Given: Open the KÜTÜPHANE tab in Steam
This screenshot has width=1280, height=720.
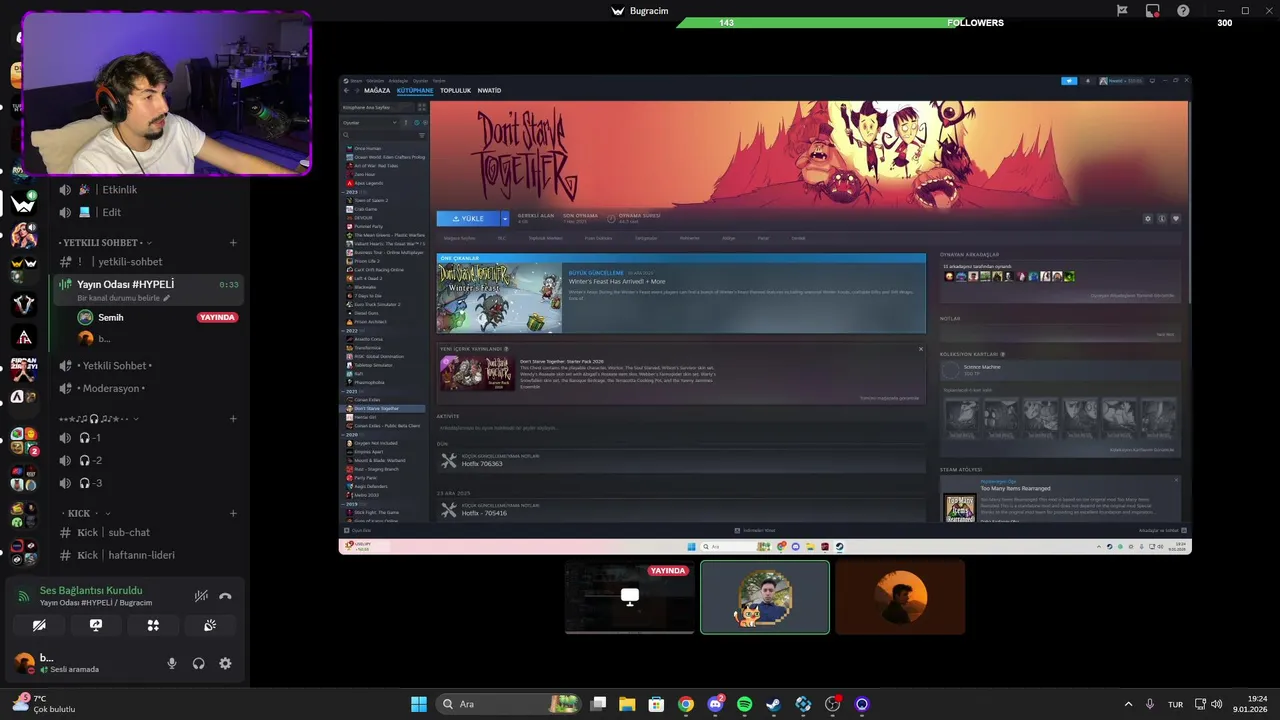Looking at the screenshot, I should (415, 91).
